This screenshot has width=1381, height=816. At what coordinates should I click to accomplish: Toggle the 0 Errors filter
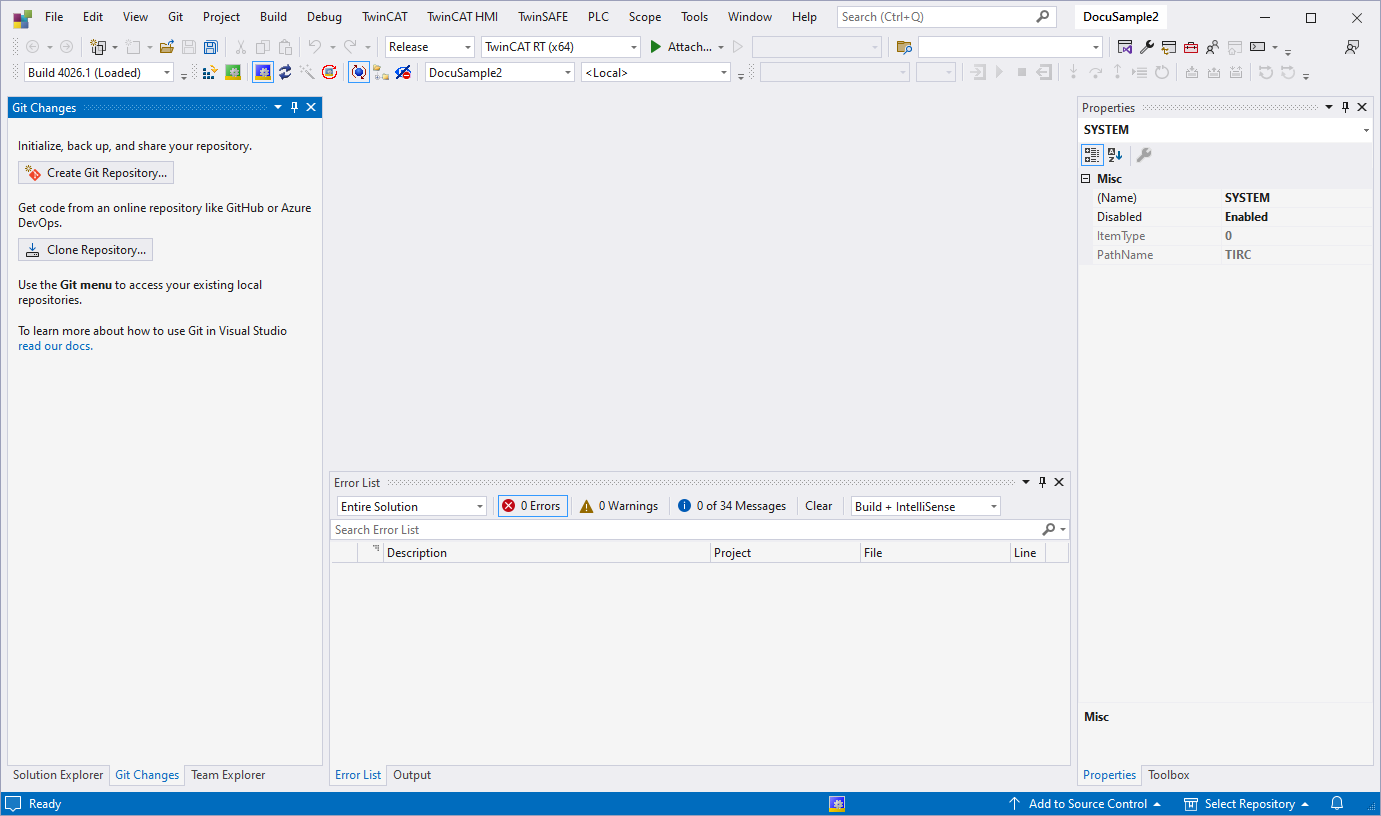point(533,506)
